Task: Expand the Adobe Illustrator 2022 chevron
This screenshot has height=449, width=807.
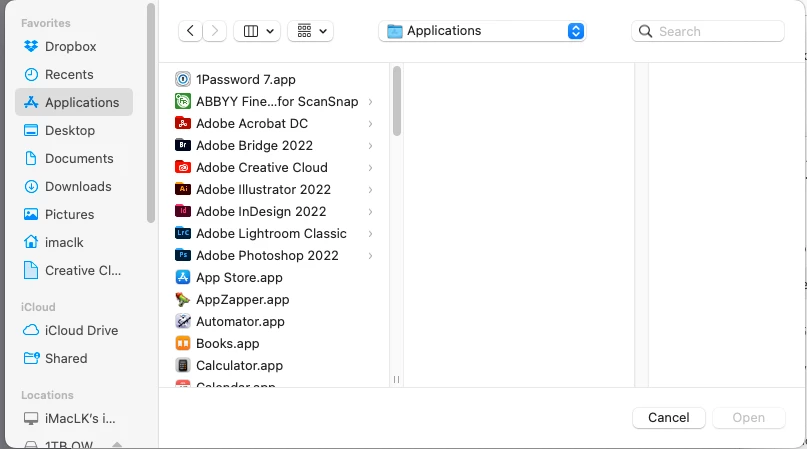Action: [x=370, y=189]
